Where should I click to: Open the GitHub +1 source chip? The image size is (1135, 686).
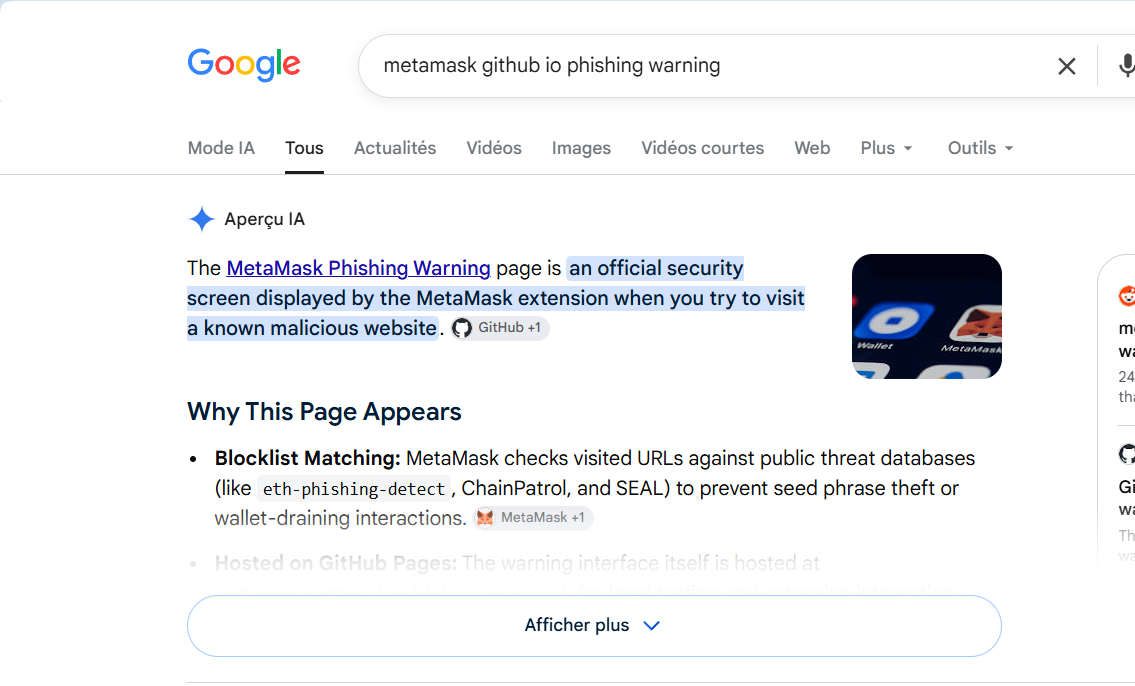click(500, 328)
